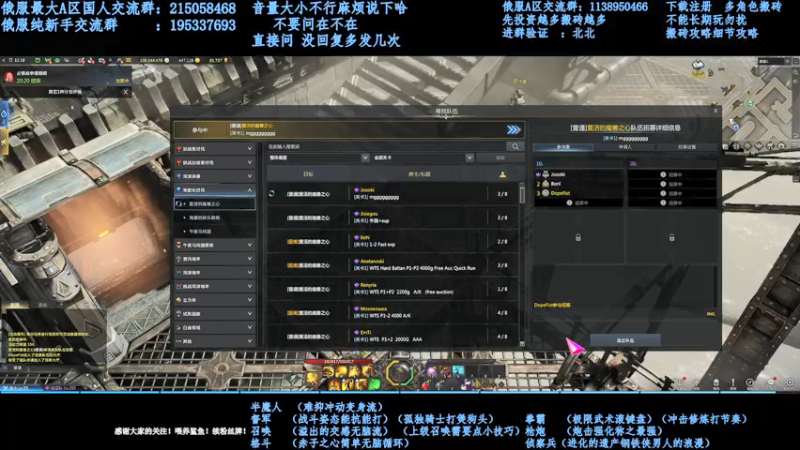Screen dimensions: 800x450
Task: Click the class icon next to DopeFist
Action: (x=545, y=193)
